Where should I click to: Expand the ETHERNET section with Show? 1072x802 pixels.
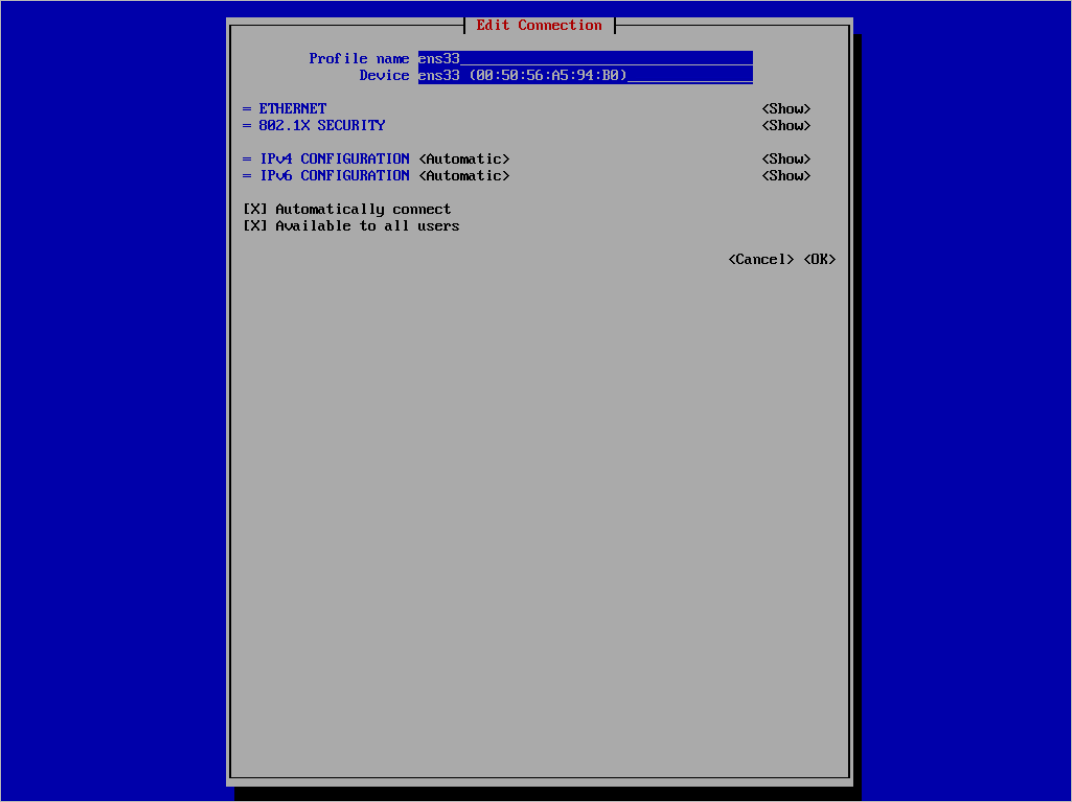click(x=785, y=109)
